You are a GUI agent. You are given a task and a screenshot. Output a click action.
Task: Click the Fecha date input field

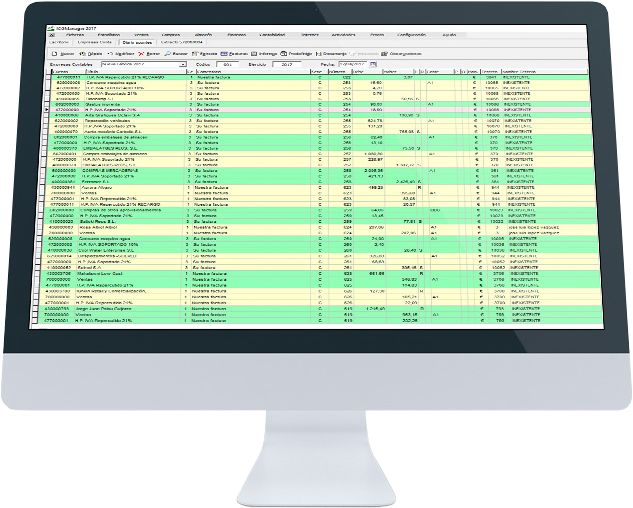350,64
